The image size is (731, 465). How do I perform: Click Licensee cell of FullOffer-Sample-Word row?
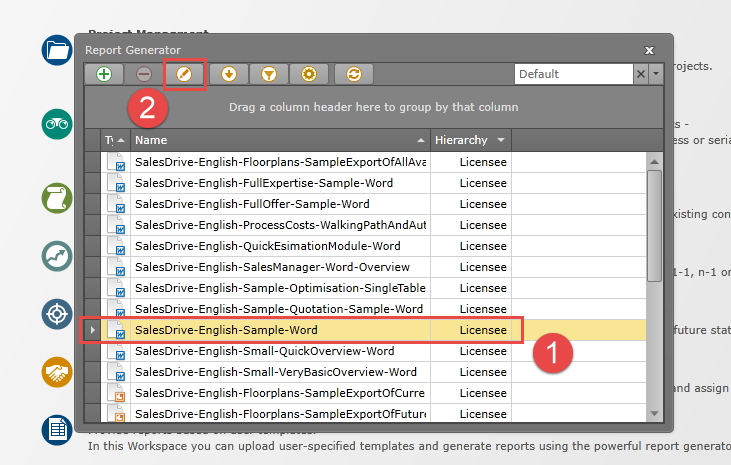coord(471,204)
